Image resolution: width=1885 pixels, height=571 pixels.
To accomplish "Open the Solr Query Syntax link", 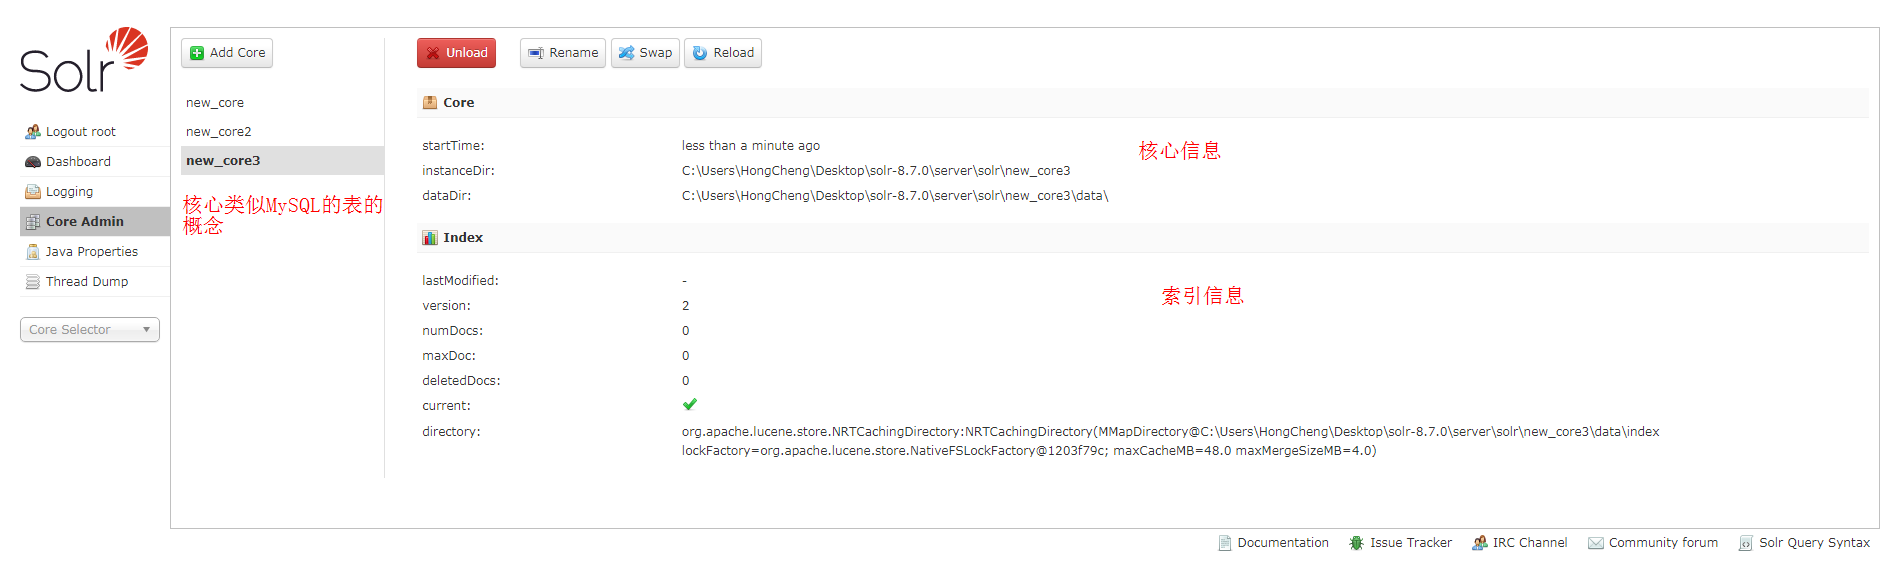I will pos(1804,543).
